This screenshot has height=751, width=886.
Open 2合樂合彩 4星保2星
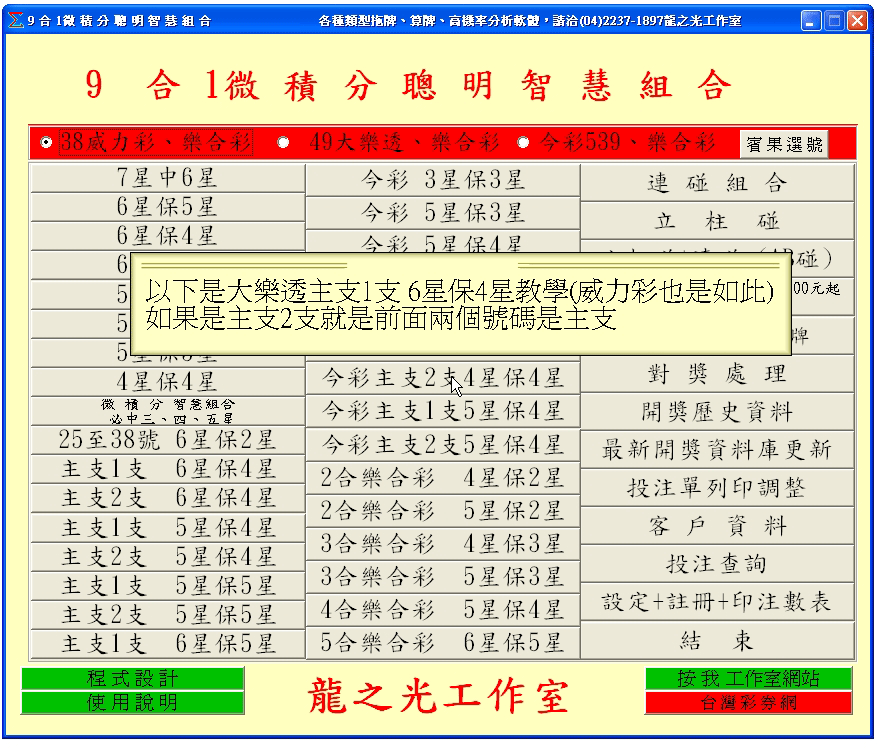(443, 478)
